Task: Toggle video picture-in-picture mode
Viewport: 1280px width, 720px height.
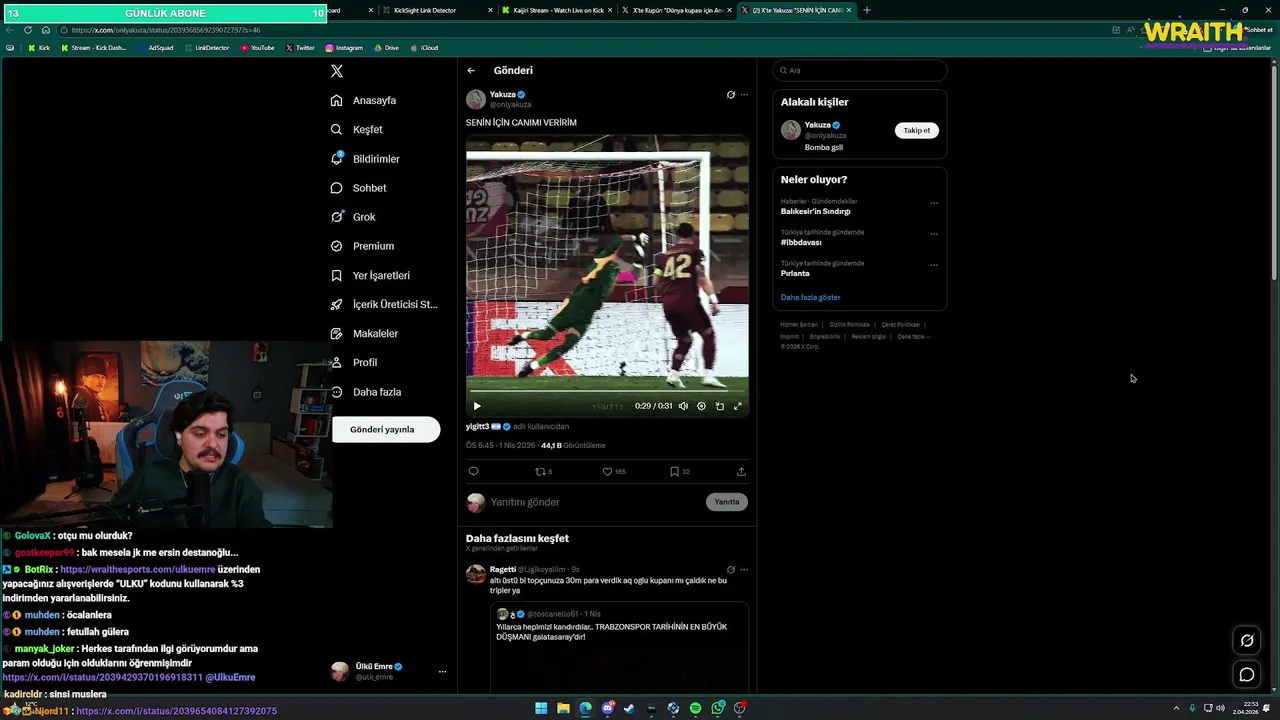Action: [x=719, y=406]
